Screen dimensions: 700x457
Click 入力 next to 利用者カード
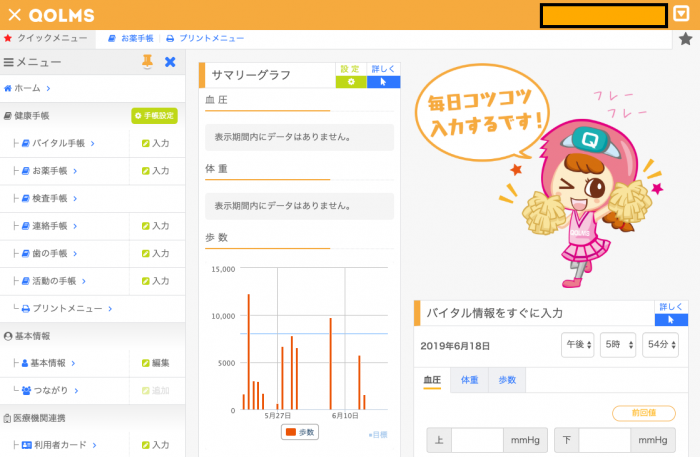[155, 445]
